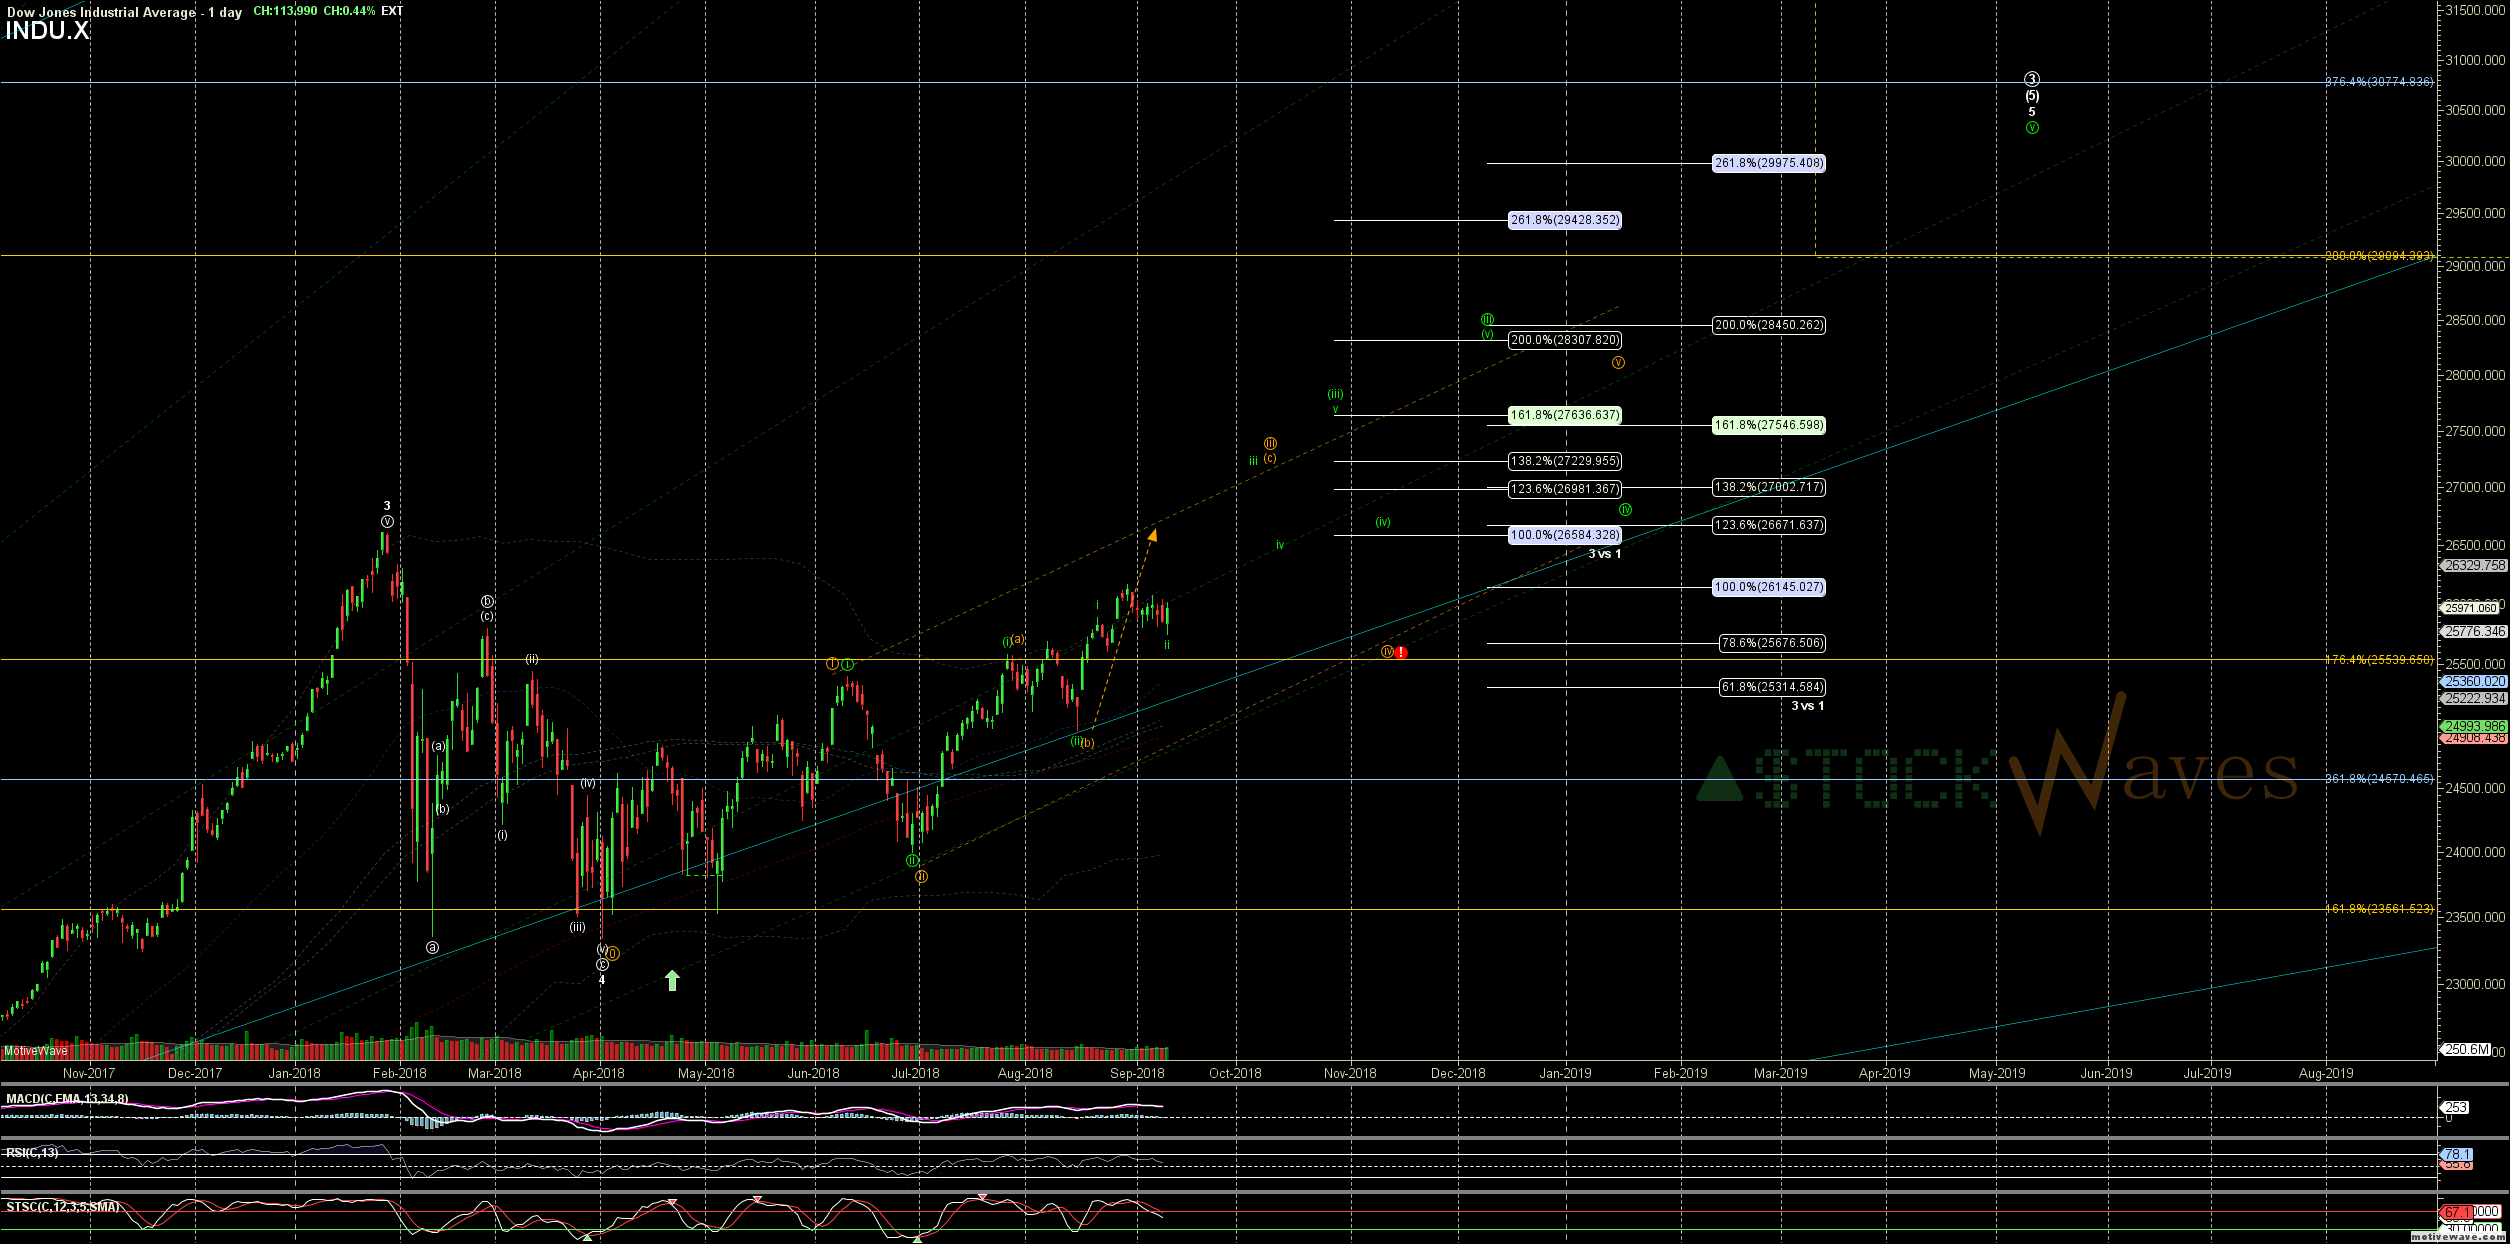
Task: Click the Feb-2018 date axis label
Action: point(399,1073)
